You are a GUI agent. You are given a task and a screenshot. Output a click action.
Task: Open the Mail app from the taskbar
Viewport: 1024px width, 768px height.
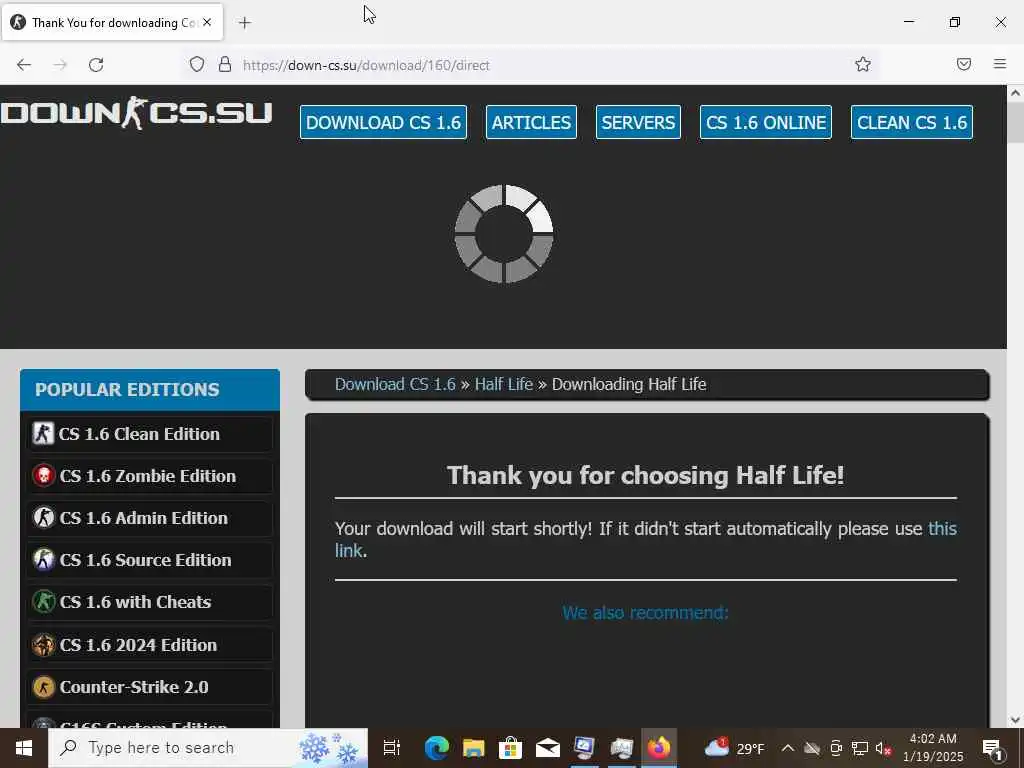(x=547, y=748)
